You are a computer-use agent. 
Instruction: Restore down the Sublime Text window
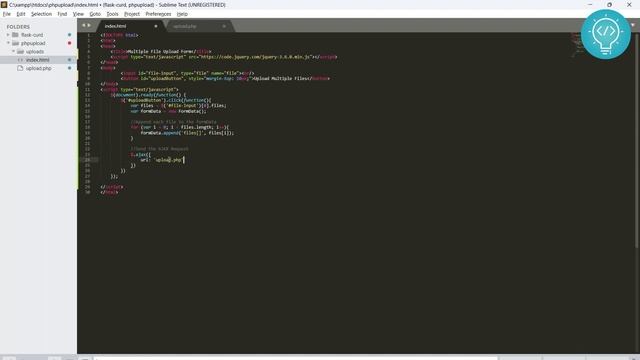tap(609, 4)
